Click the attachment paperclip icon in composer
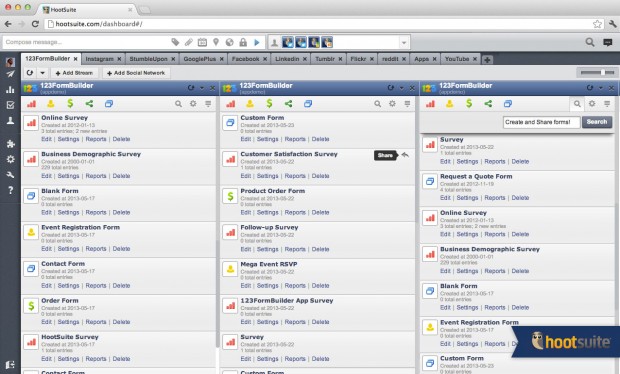 coord(189,42)
